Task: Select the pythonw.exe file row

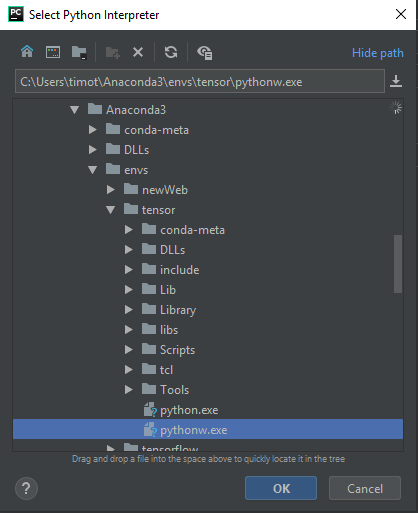Action: (x=208, y=429)
